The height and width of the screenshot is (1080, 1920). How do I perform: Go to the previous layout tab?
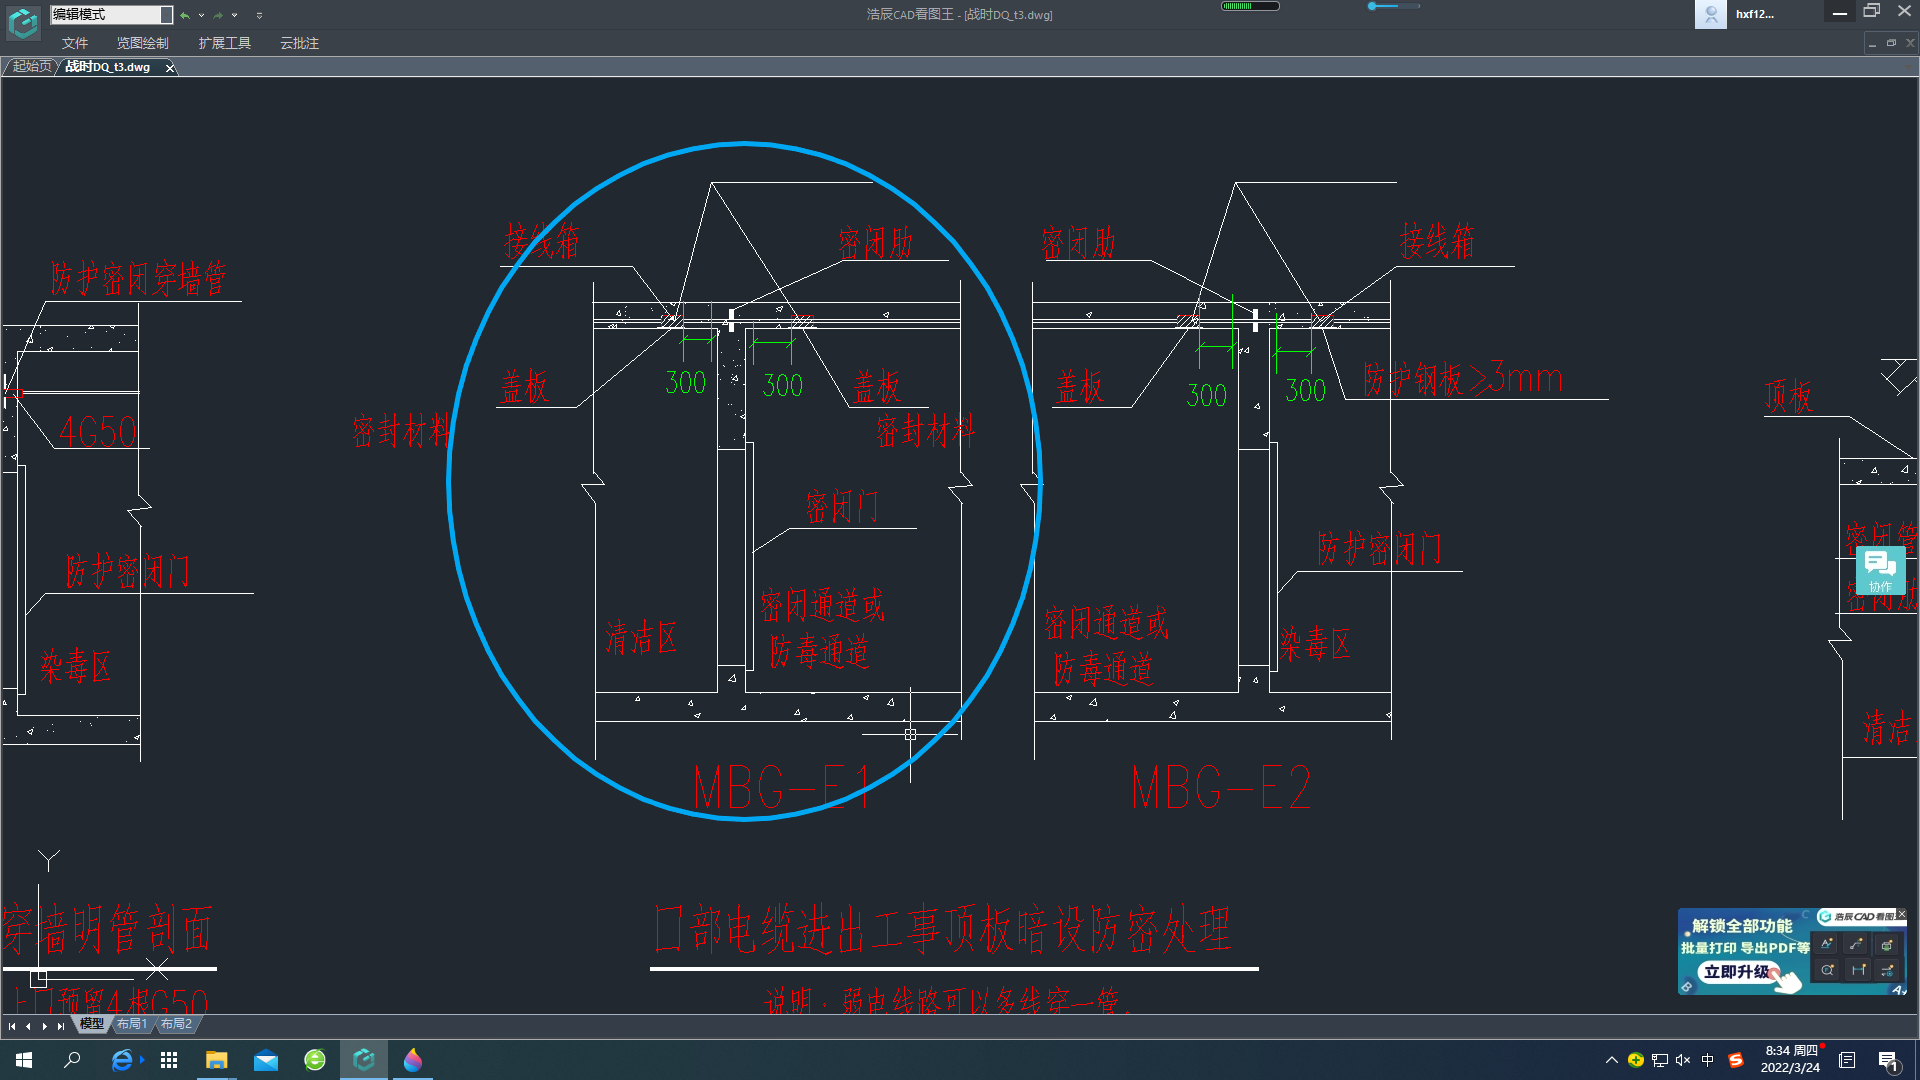coord(28,1026)
